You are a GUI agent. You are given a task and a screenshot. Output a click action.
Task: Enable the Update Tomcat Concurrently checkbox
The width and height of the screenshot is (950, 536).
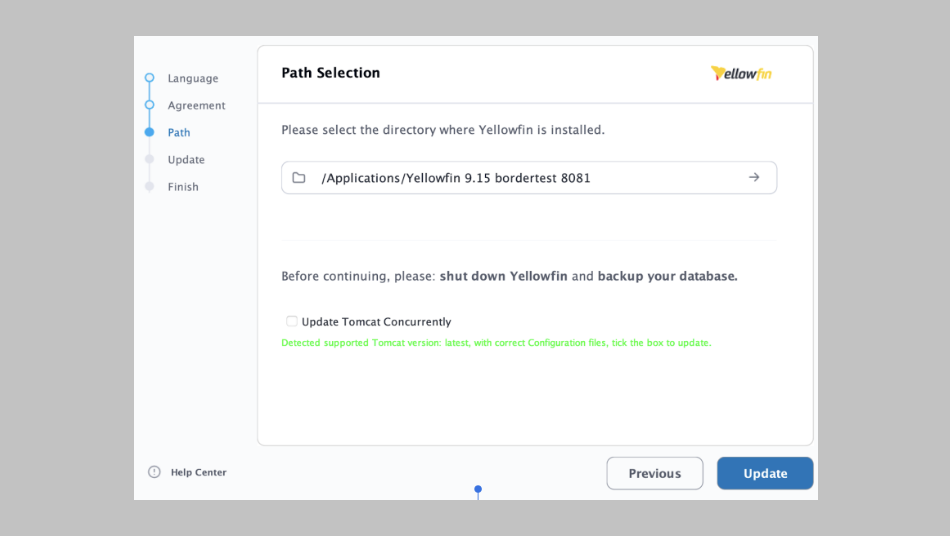click(292, 321)
